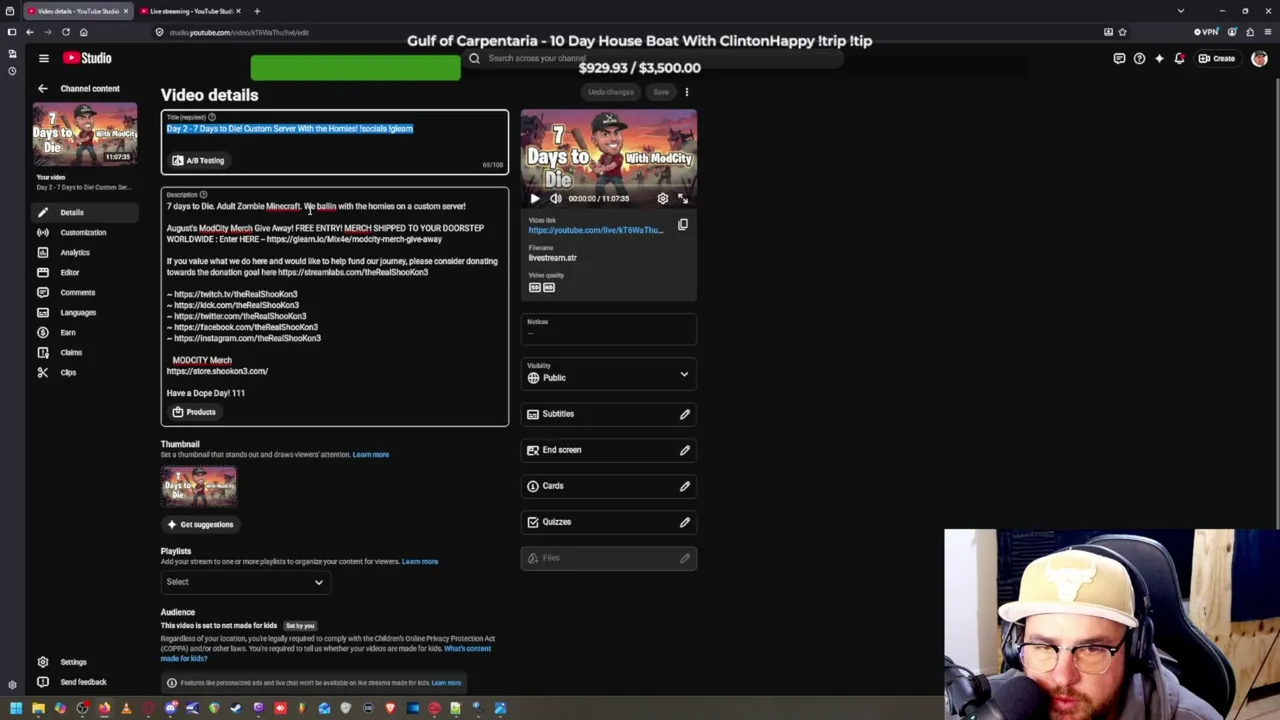The width and height of the screenshot is (1280, 720).
Task: Edit Cards using the pencil icon
Action: coord(685,486)
